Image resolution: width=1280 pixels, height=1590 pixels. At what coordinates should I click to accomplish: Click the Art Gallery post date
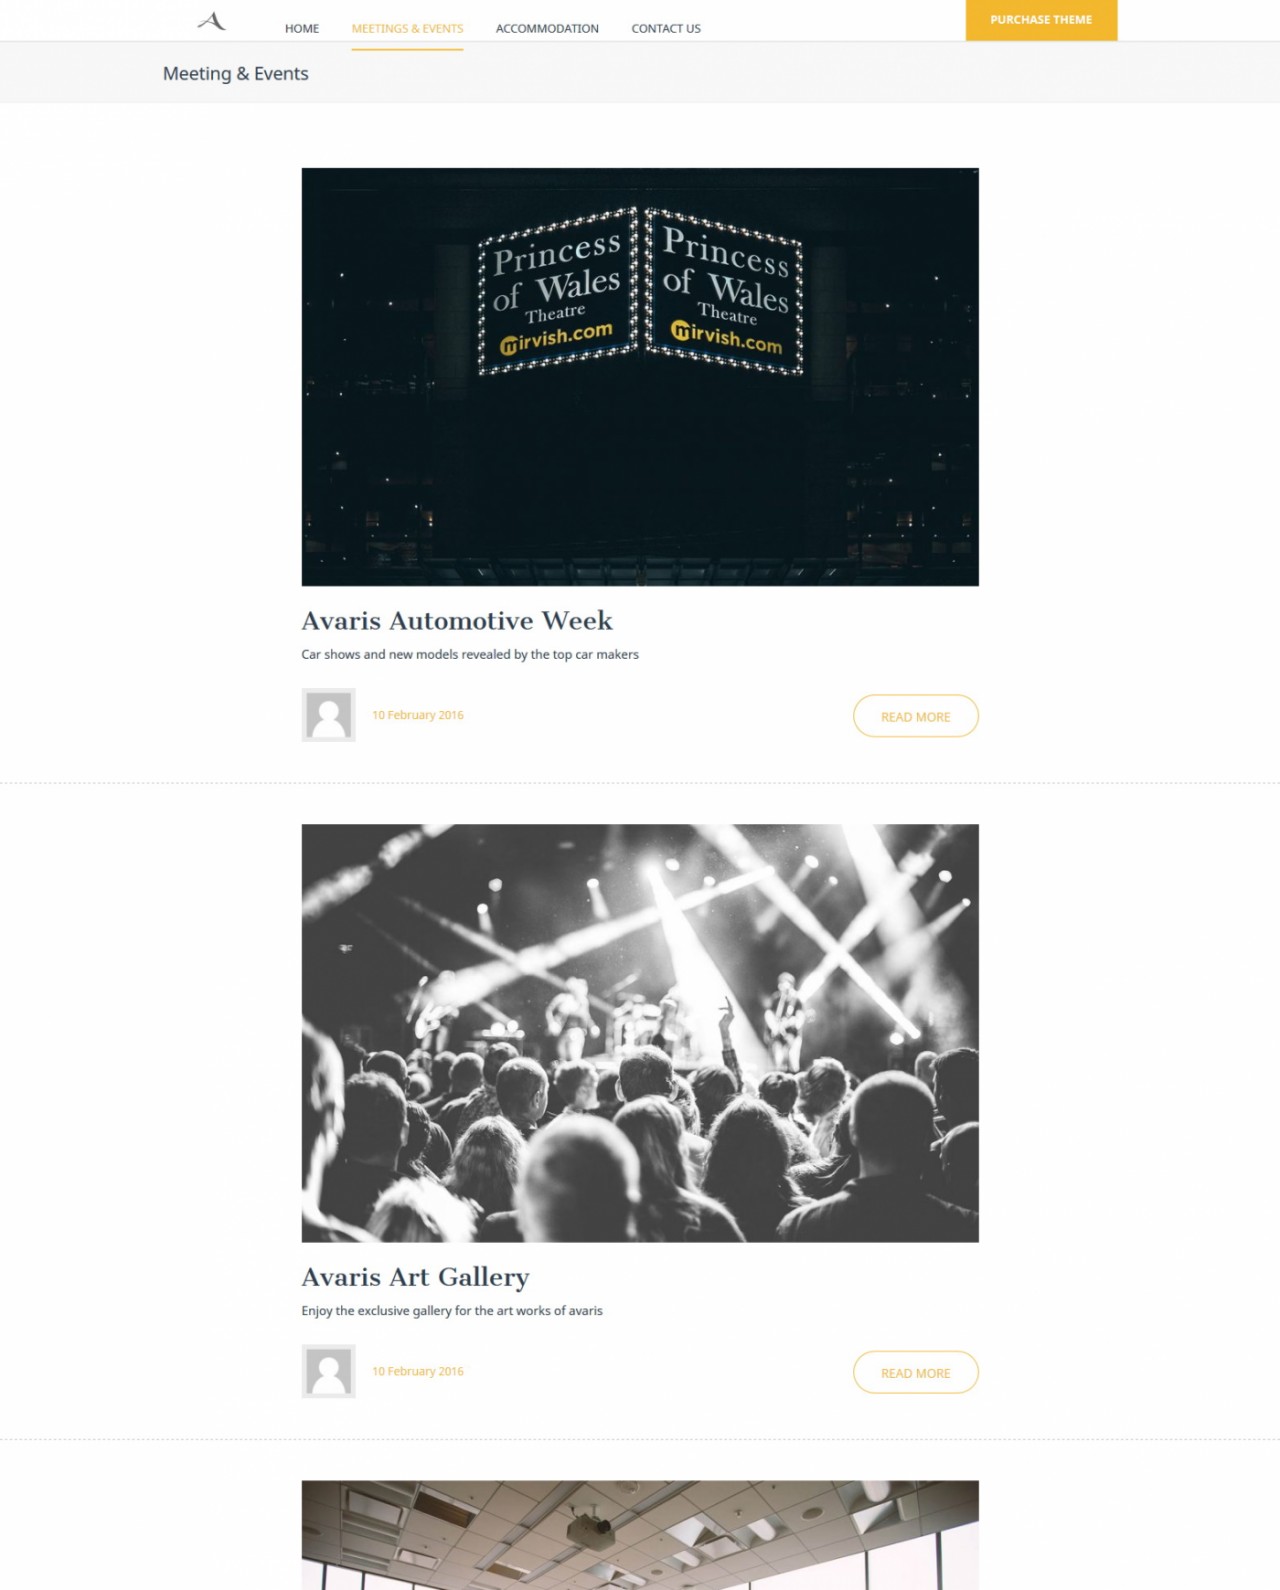point(418,1371)
